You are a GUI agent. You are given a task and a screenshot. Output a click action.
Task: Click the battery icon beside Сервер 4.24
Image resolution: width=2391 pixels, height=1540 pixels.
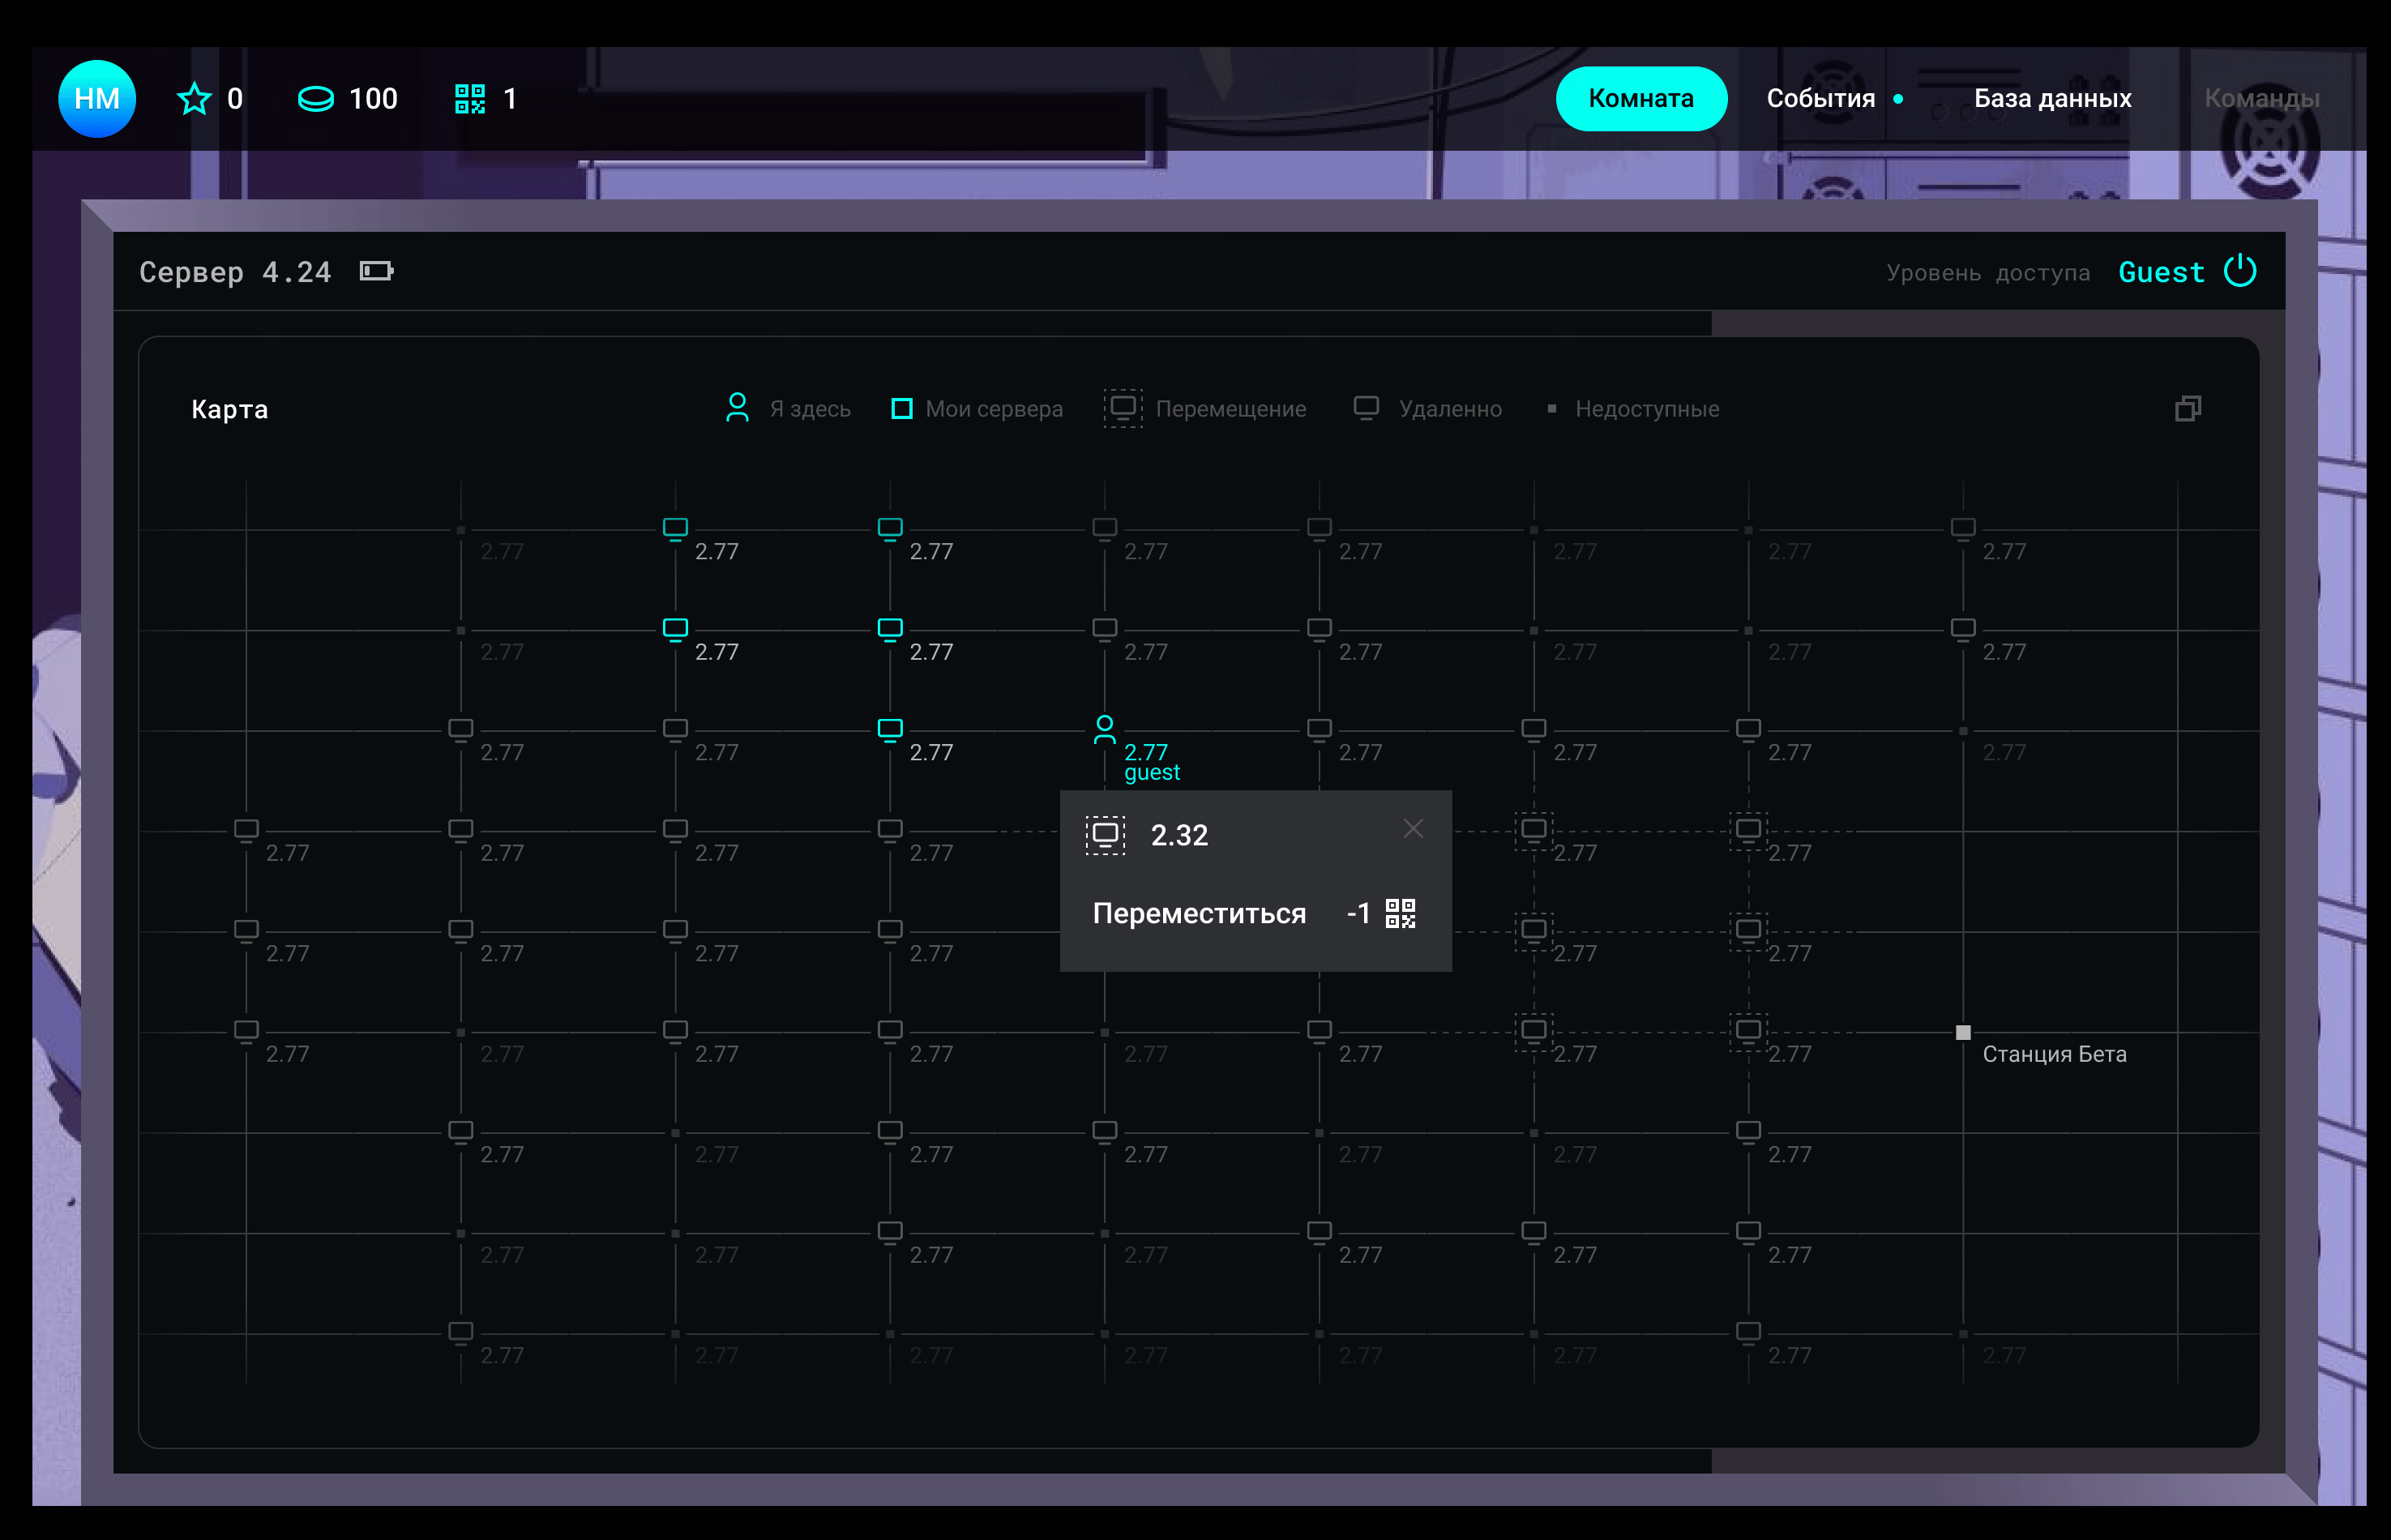[x=376, y=271]
